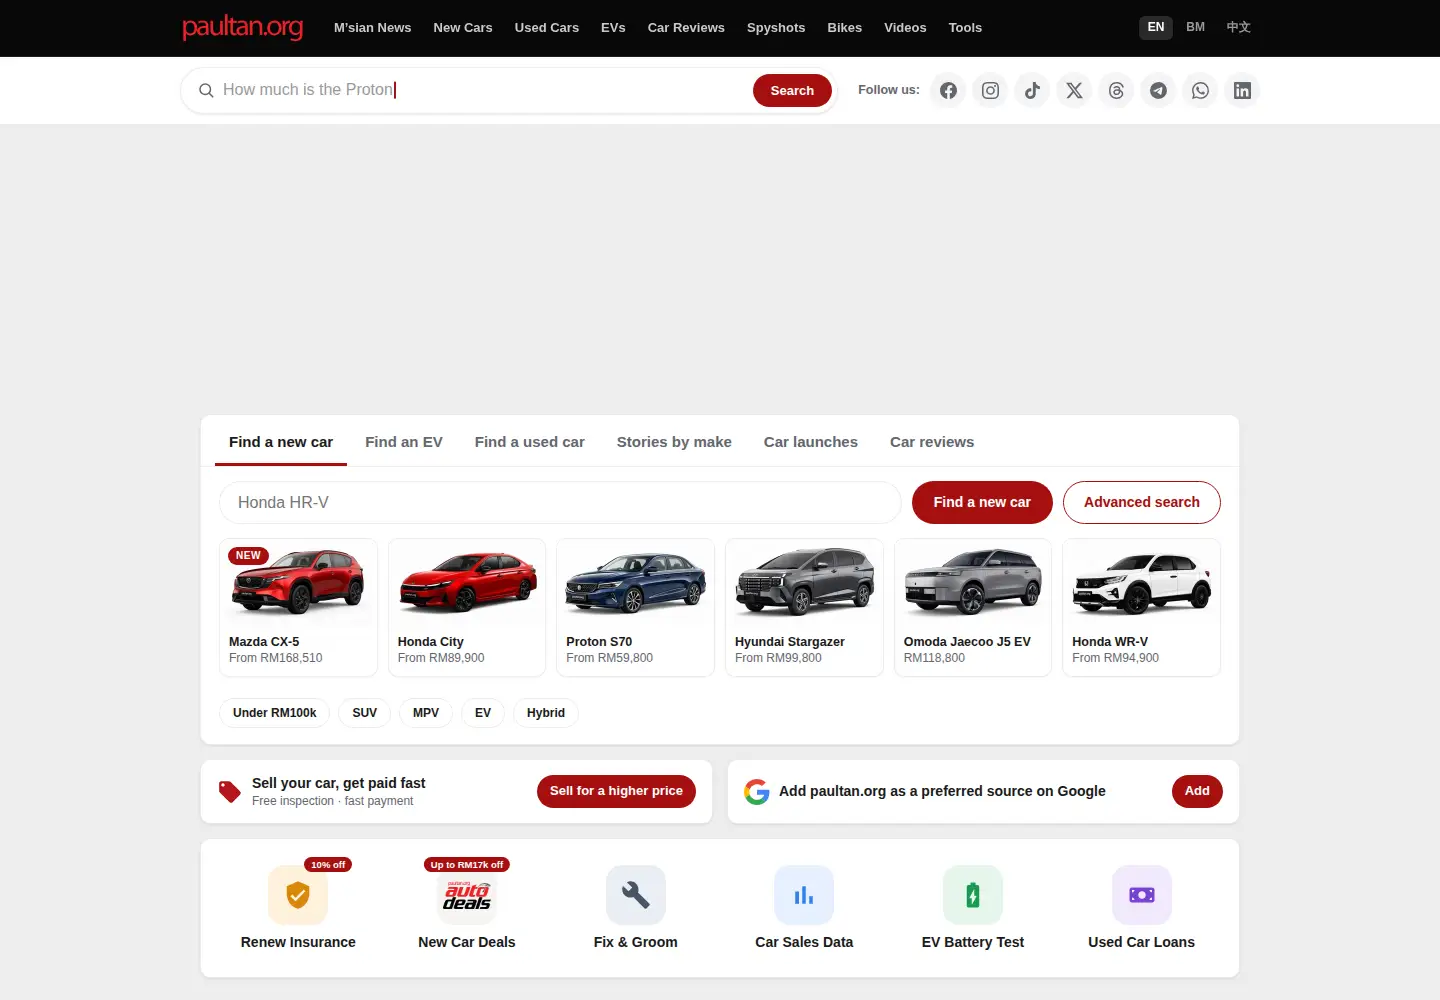Open the Proton S70 car card
This screenshot has height=1000, width=1440.
pos(635,607)
